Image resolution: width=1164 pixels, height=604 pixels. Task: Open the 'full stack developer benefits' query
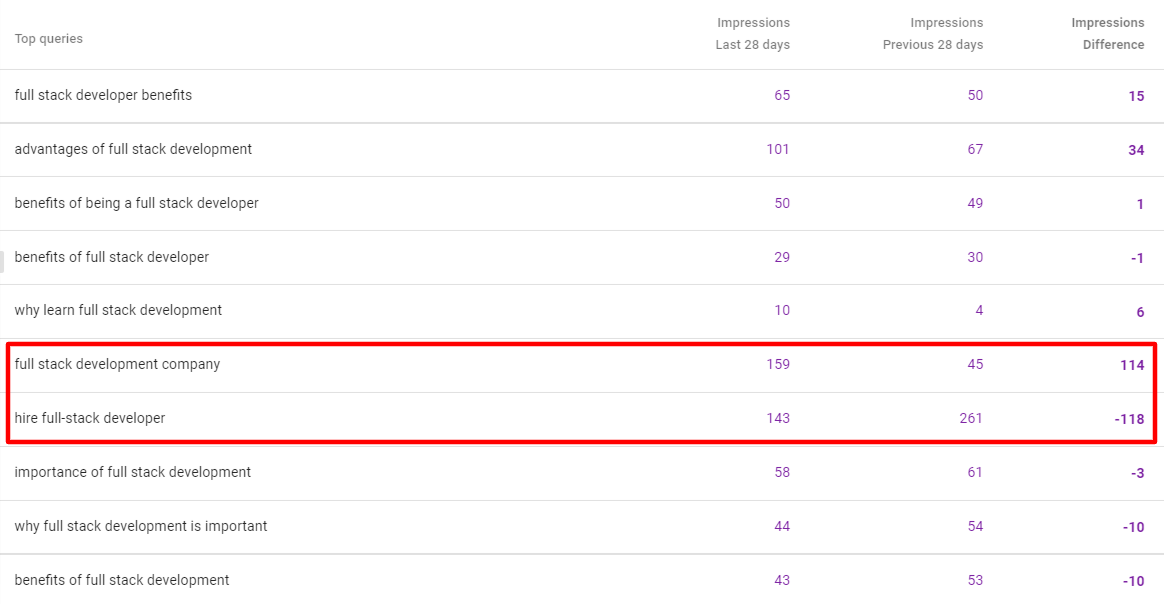pyautogui.click(x=103, y=96)
